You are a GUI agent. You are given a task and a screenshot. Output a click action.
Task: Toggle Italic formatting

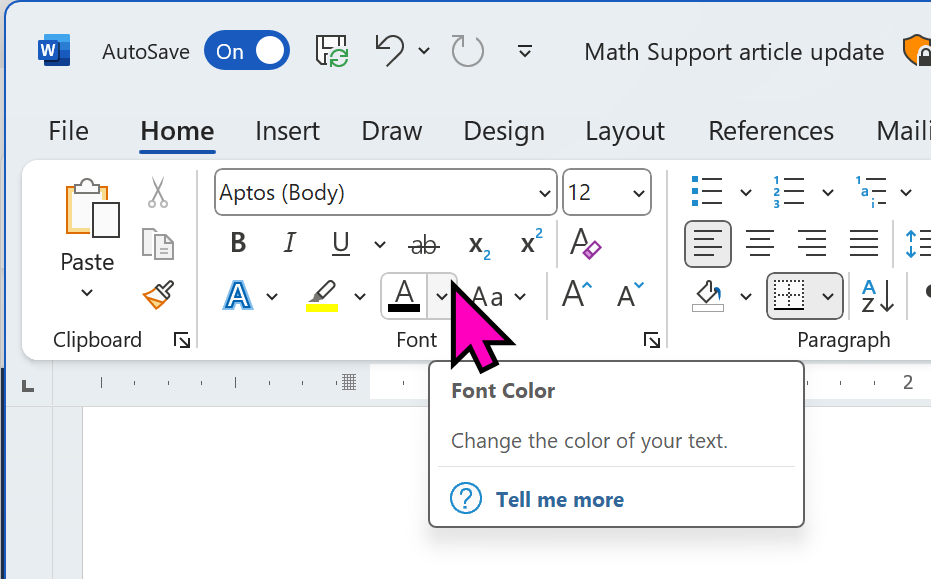click(290, 244)
